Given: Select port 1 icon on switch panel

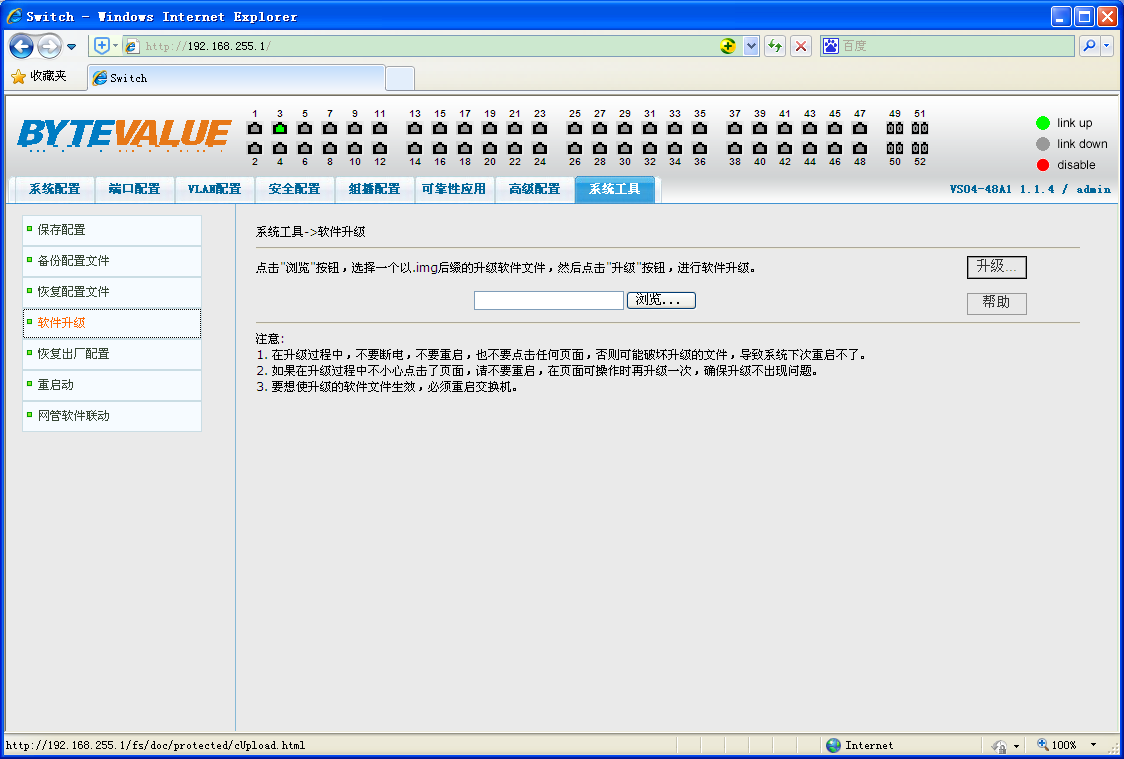Looking at the screenshot, I should 255,128.
